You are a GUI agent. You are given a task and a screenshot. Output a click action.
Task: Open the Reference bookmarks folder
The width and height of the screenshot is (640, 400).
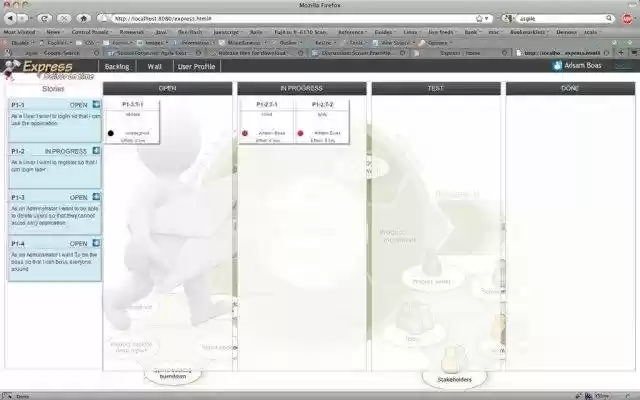351,32
